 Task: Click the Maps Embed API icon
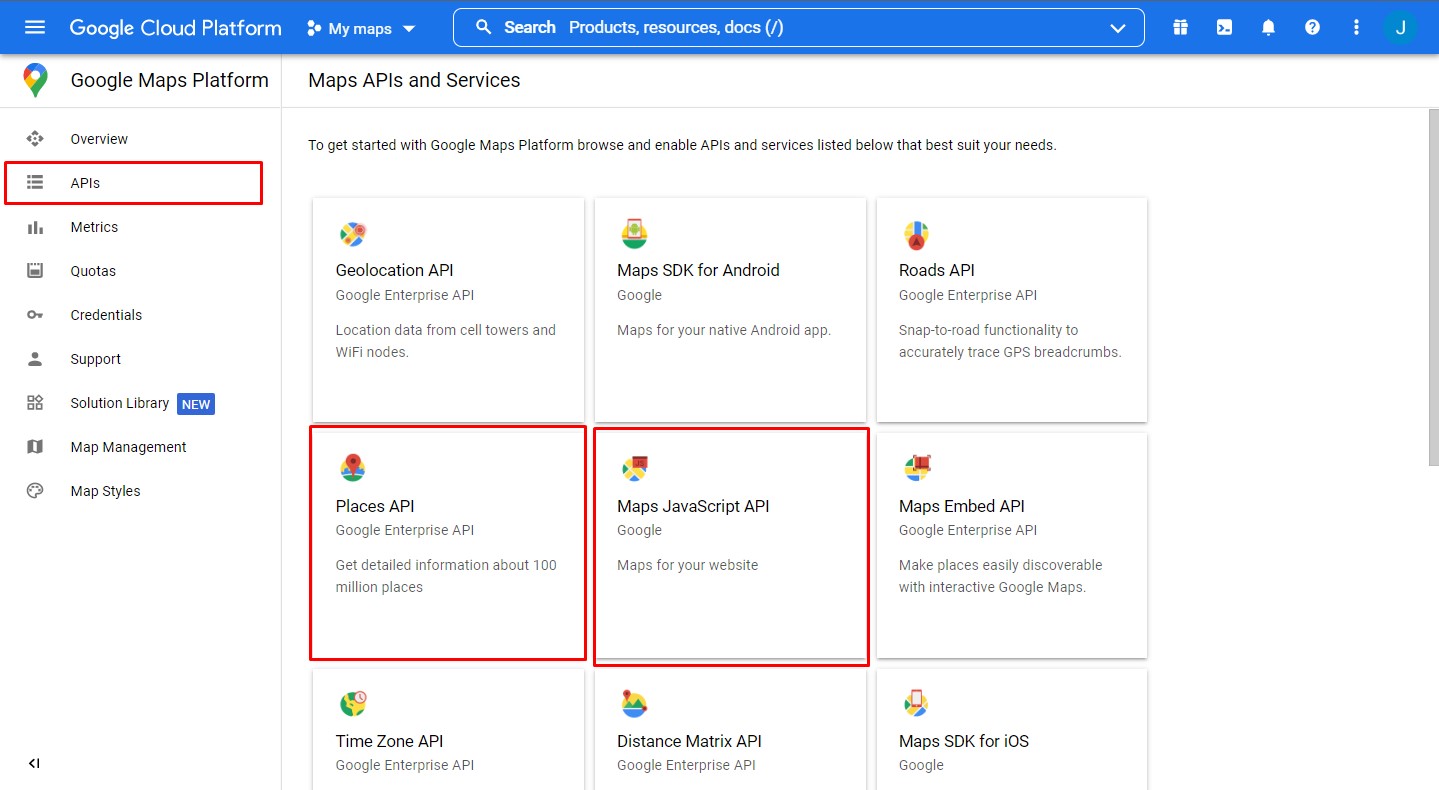click(x=916, y=467)
